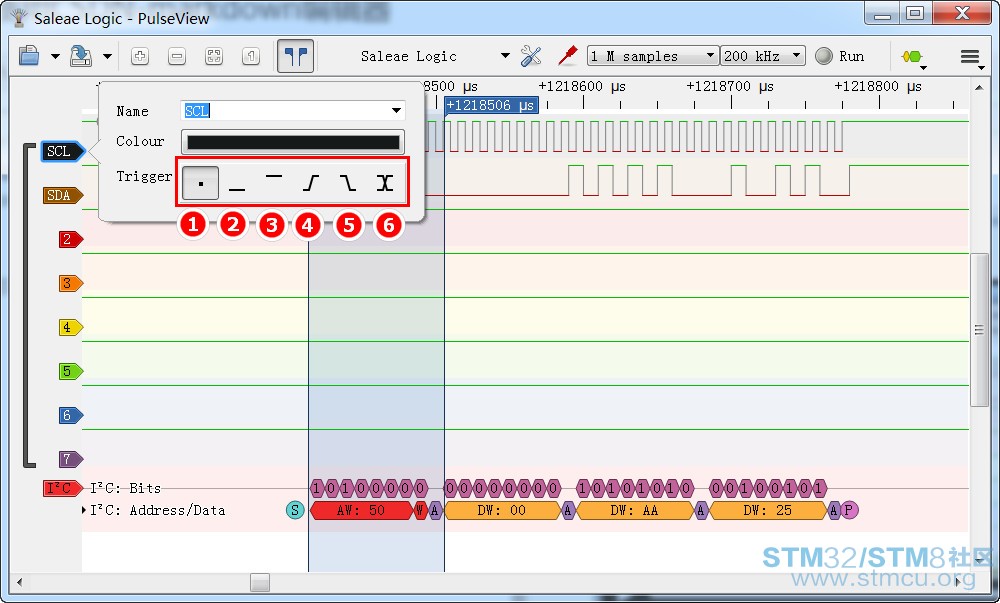Zoom in on the waveform view
The height and width of the screenshot is (603, 1000).
tap(140, 56)
